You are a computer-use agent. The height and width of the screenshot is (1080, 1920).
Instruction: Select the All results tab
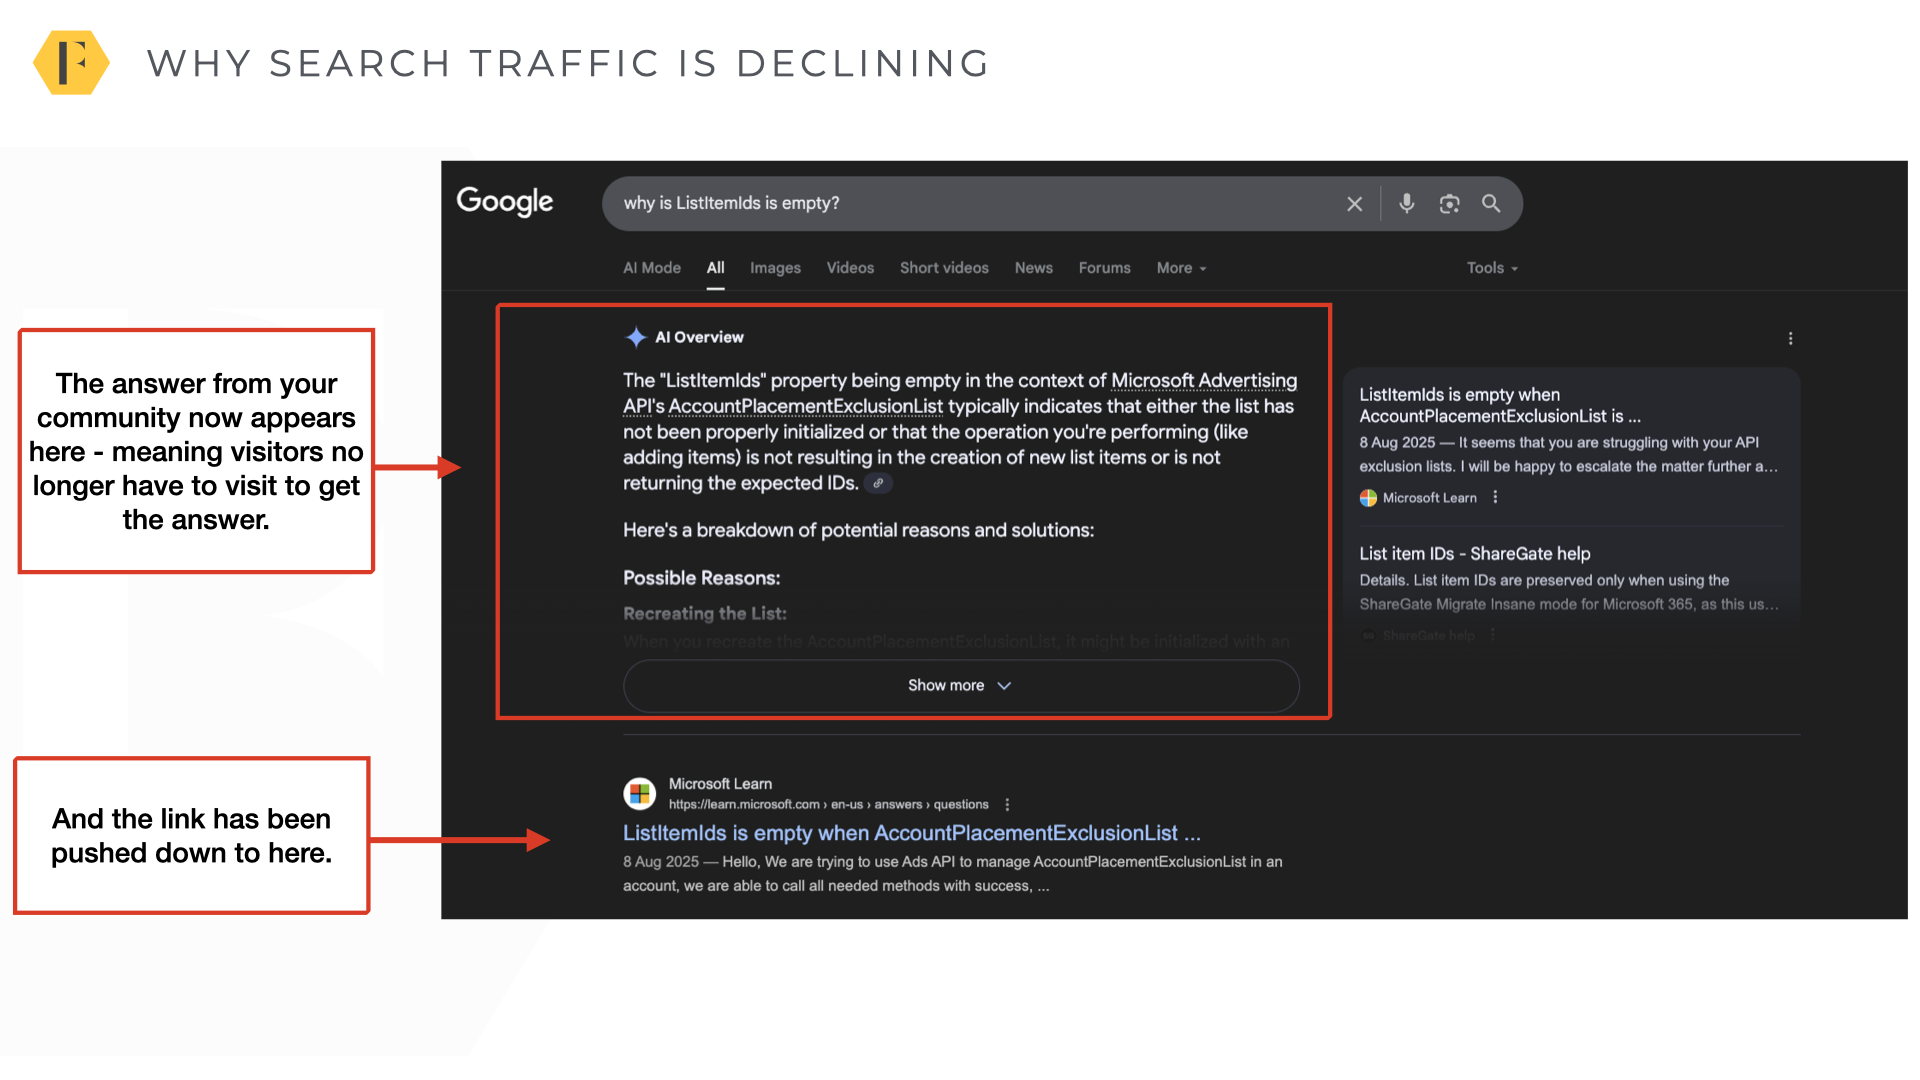(716, 268)
